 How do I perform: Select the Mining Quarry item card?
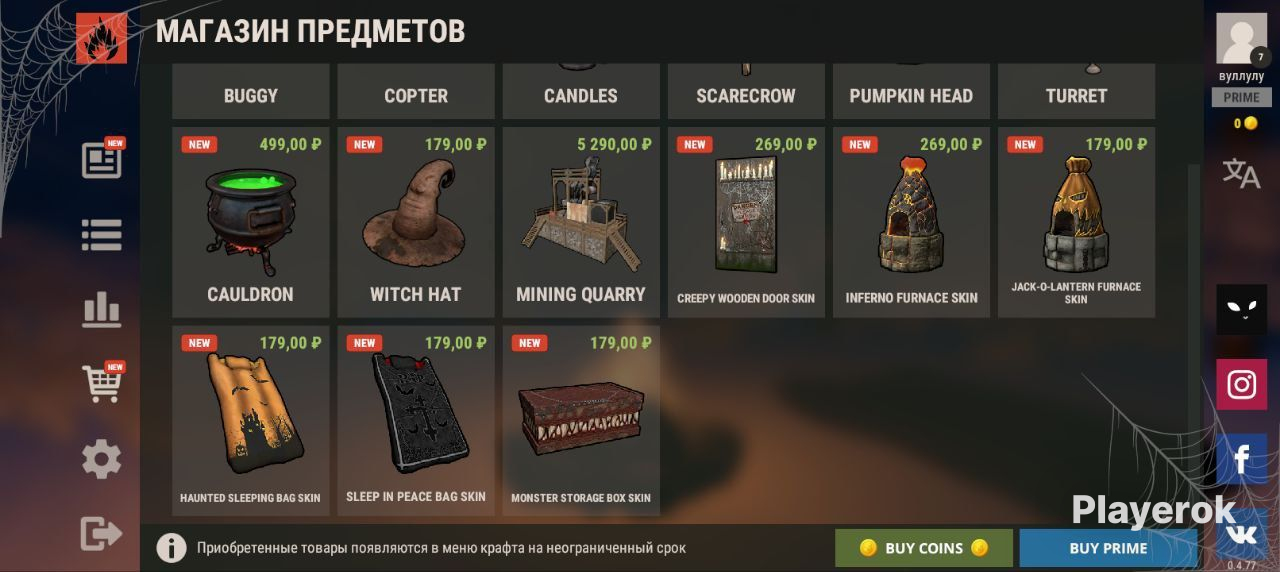[x=581, y=222]
